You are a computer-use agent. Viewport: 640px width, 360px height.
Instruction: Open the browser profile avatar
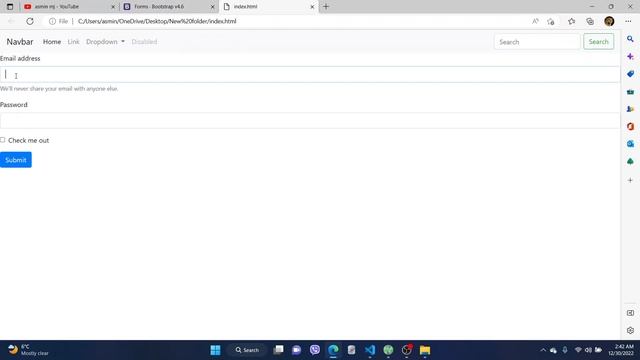[x=609, y=21]
